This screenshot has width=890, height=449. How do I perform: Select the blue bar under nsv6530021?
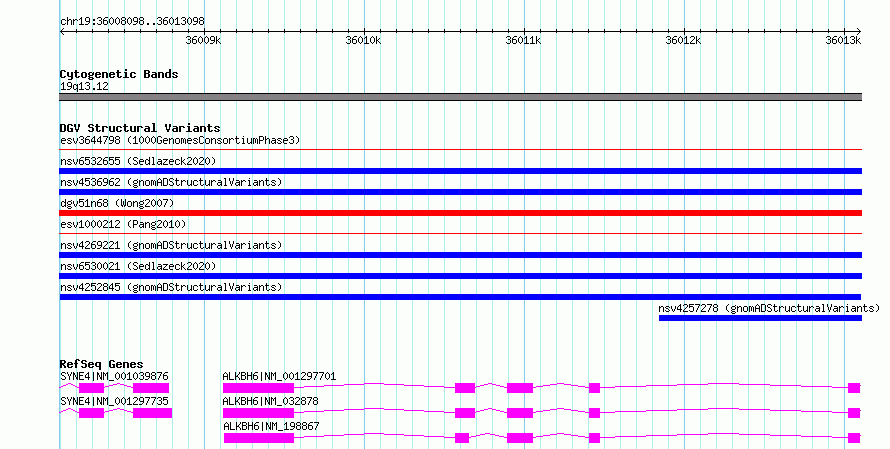click(460, 276)
